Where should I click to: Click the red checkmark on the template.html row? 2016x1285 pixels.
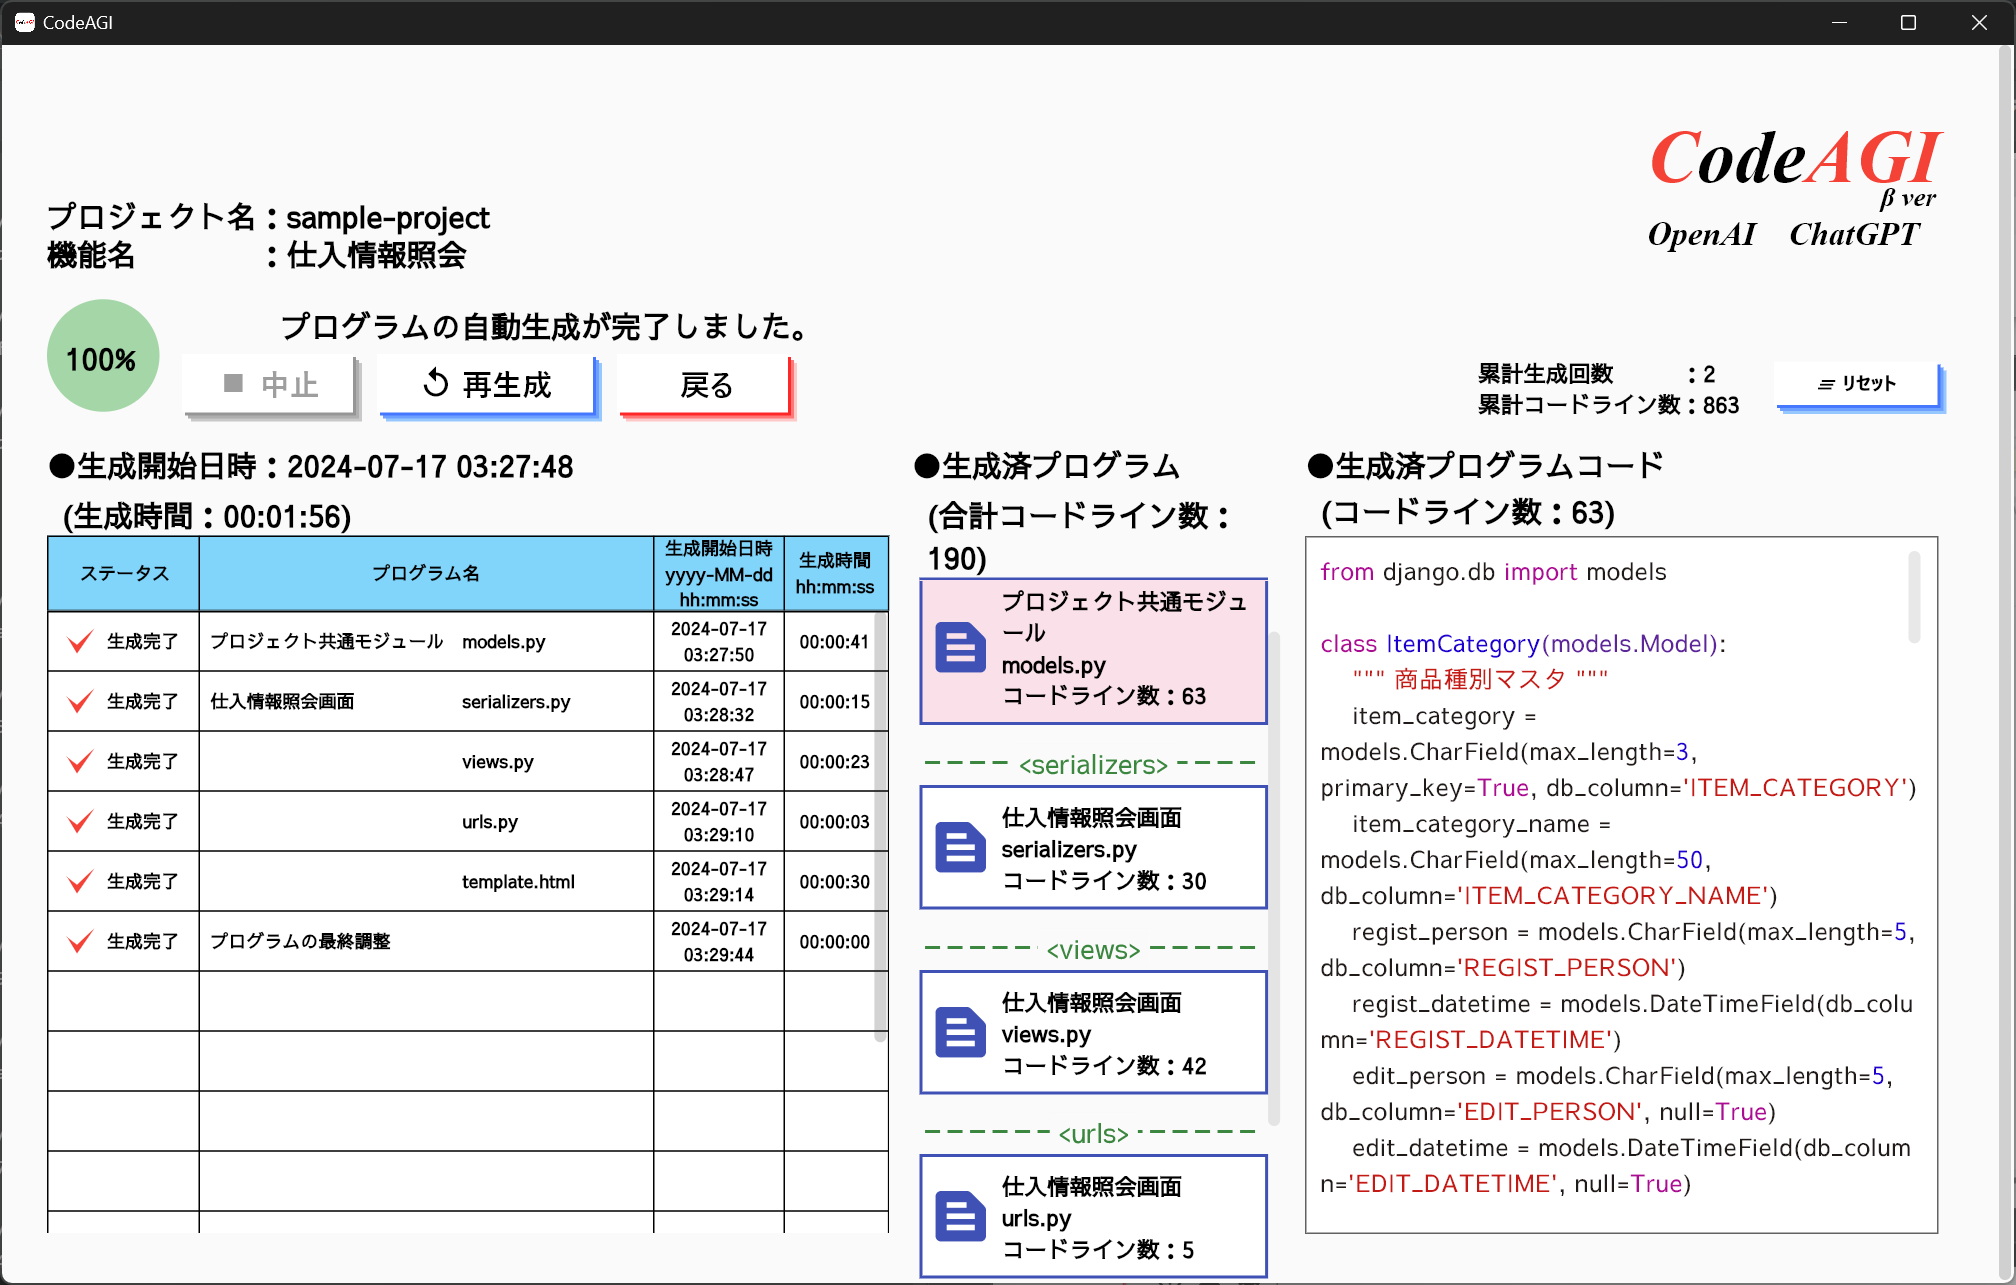coord(80,881)
